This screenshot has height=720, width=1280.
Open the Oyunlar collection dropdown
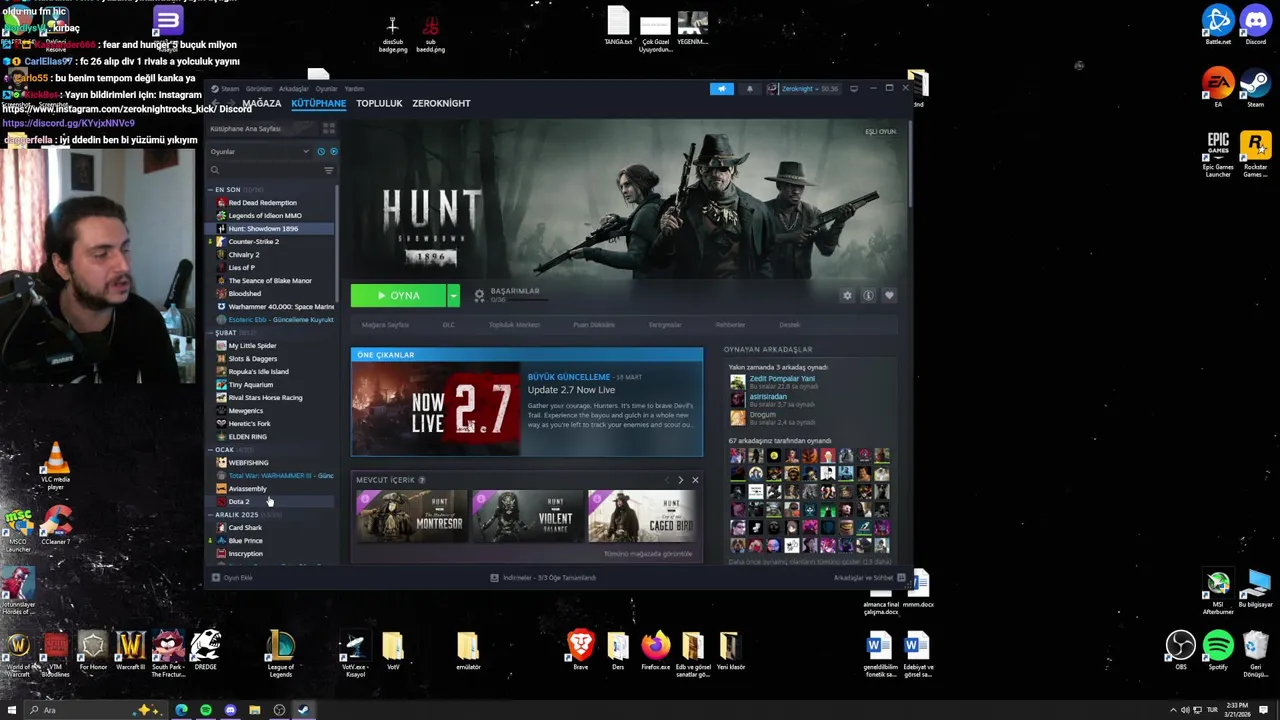point(260,152)
